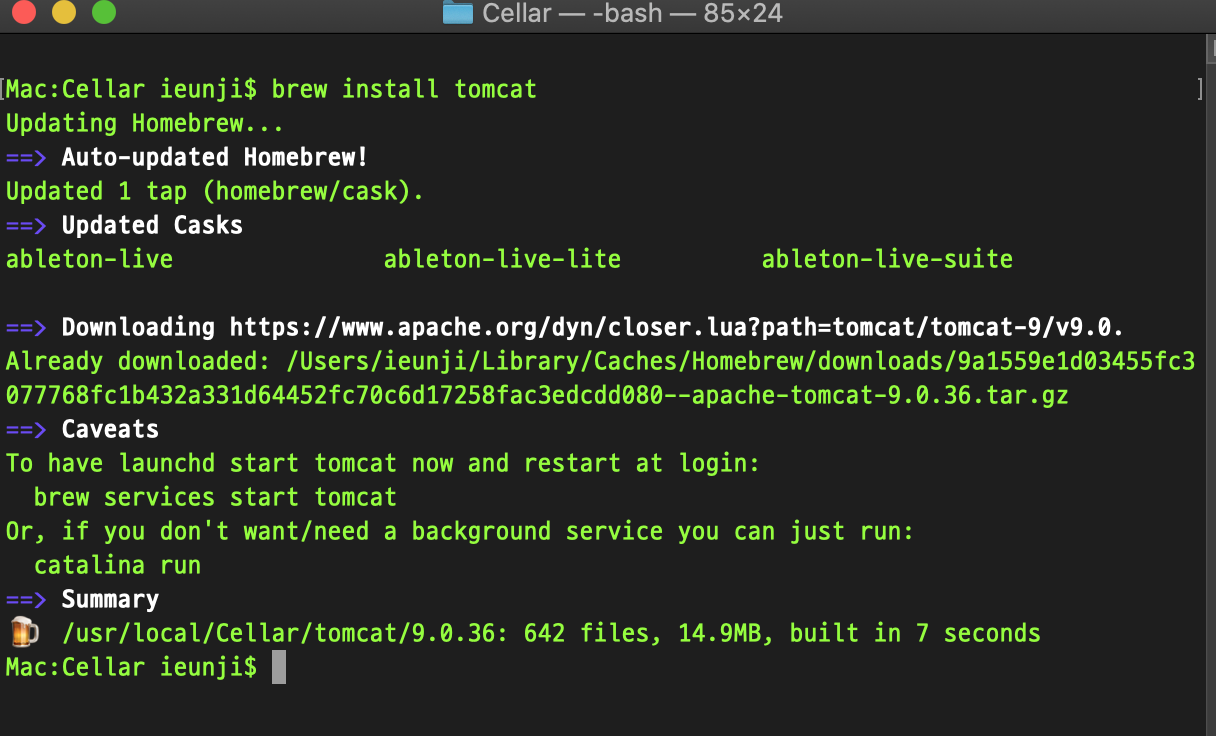Click the window title 'Cellar — -bash — 85×24'
The height and width of the screenshot is (736, 1216).
[632, 13]
